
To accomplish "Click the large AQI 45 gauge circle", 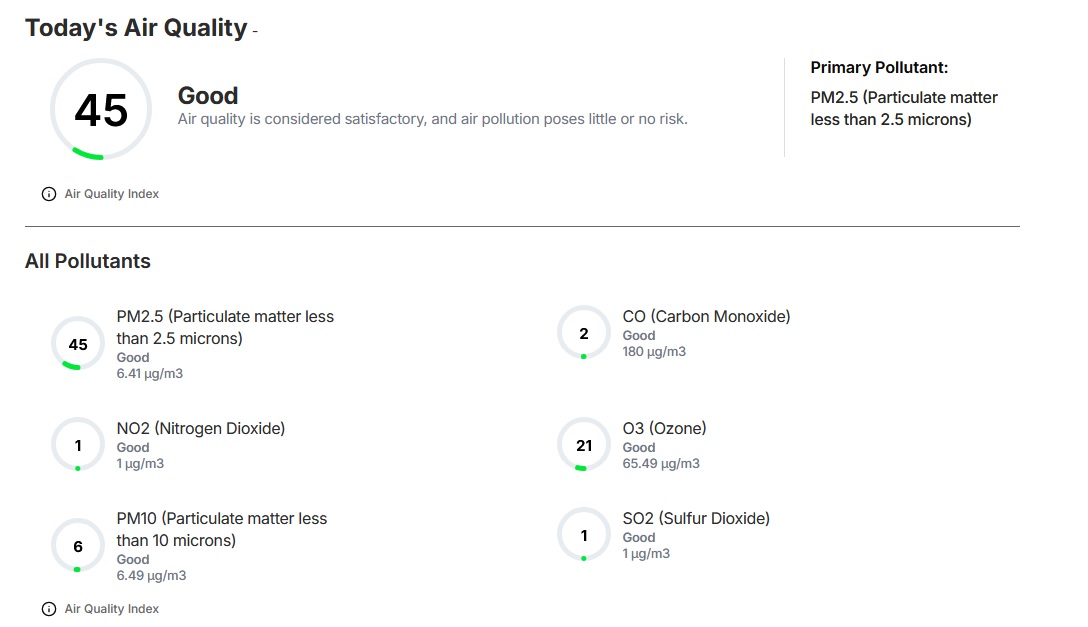I will (101, 110).
